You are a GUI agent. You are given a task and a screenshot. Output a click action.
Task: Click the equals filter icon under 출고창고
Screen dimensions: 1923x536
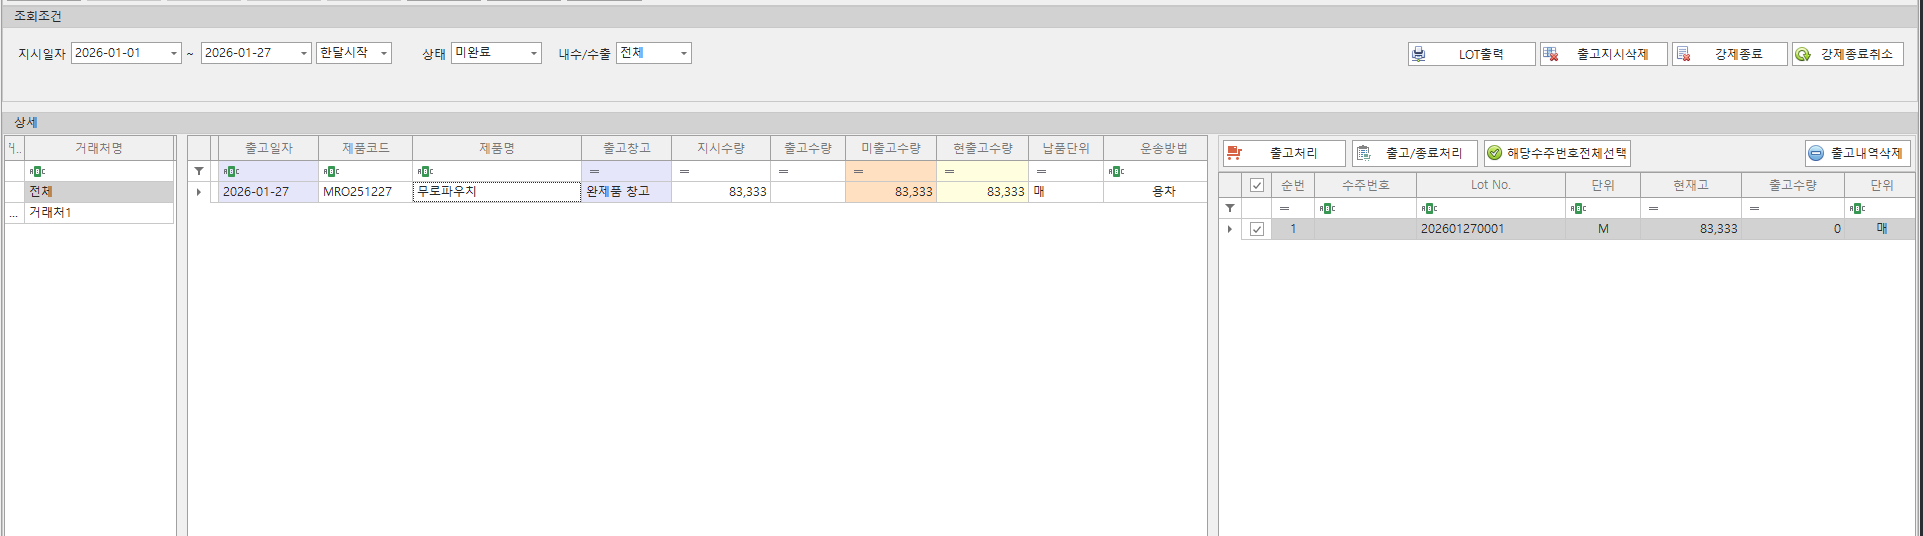point(594,172)
